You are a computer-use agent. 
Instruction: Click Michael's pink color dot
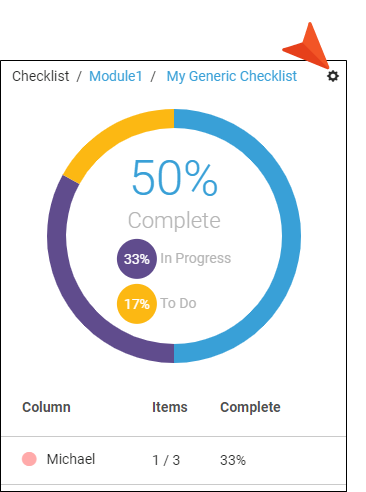[29, 459]
